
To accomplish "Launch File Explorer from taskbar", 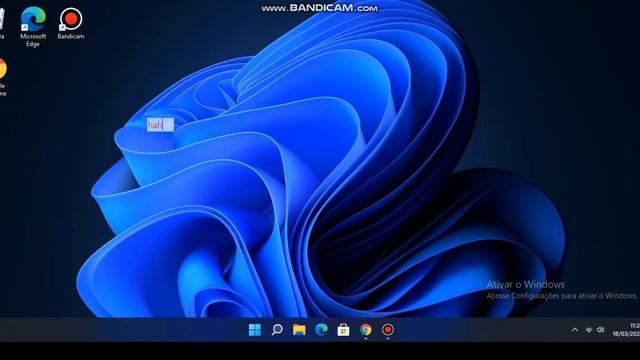I will coord(299,330).
